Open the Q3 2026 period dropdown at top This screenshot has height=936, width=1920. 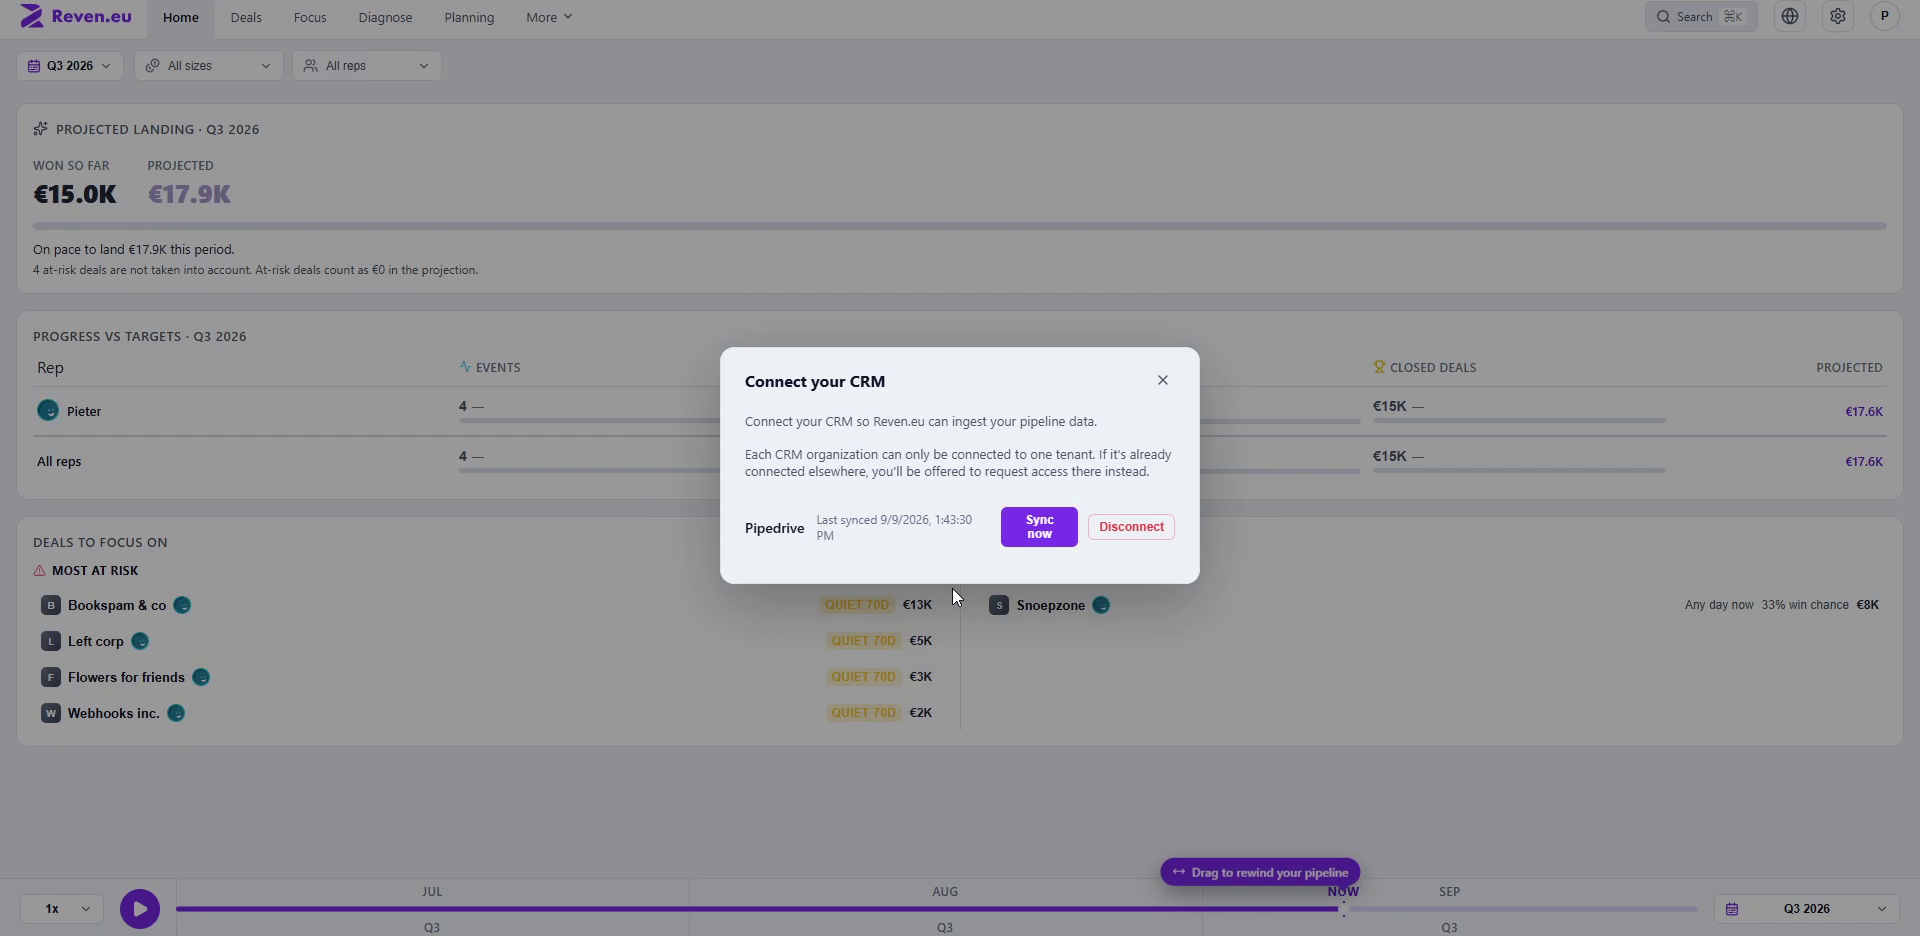[x=70, y=66]
